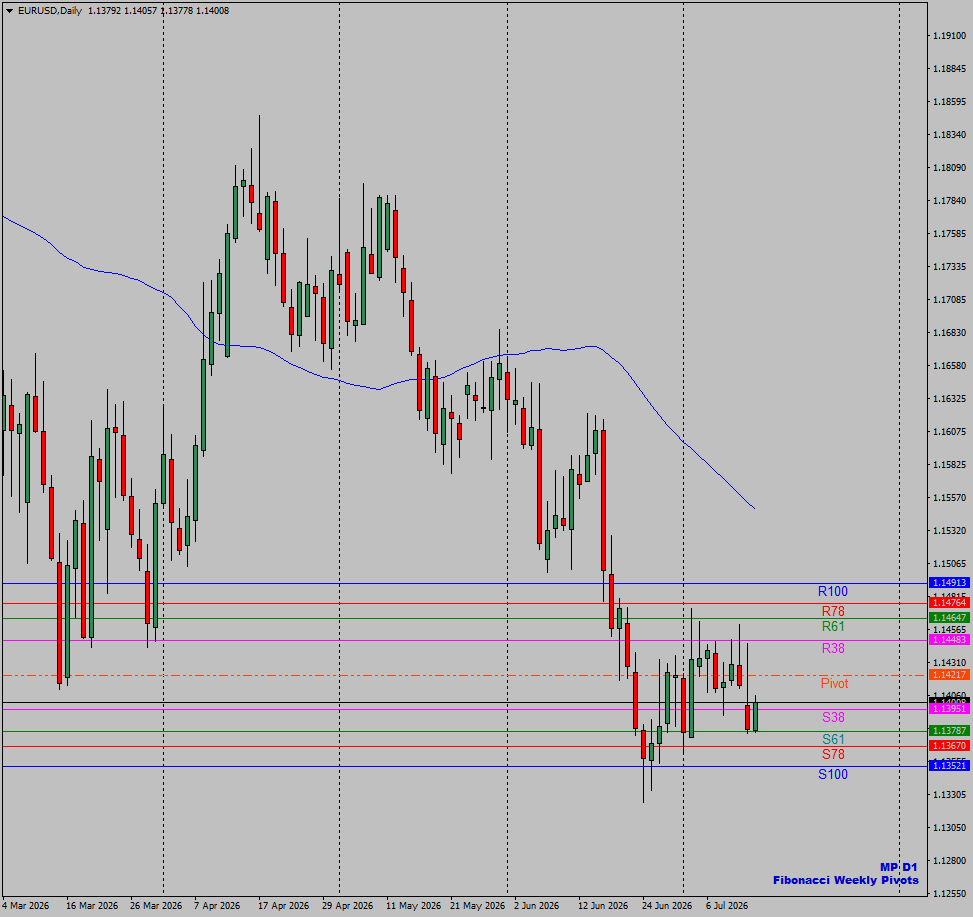The width and height of the screenshot is (973, 917).
Task: Click the 1.12550 price axis label
Action: pyautogui.click(x=949, y=893)
